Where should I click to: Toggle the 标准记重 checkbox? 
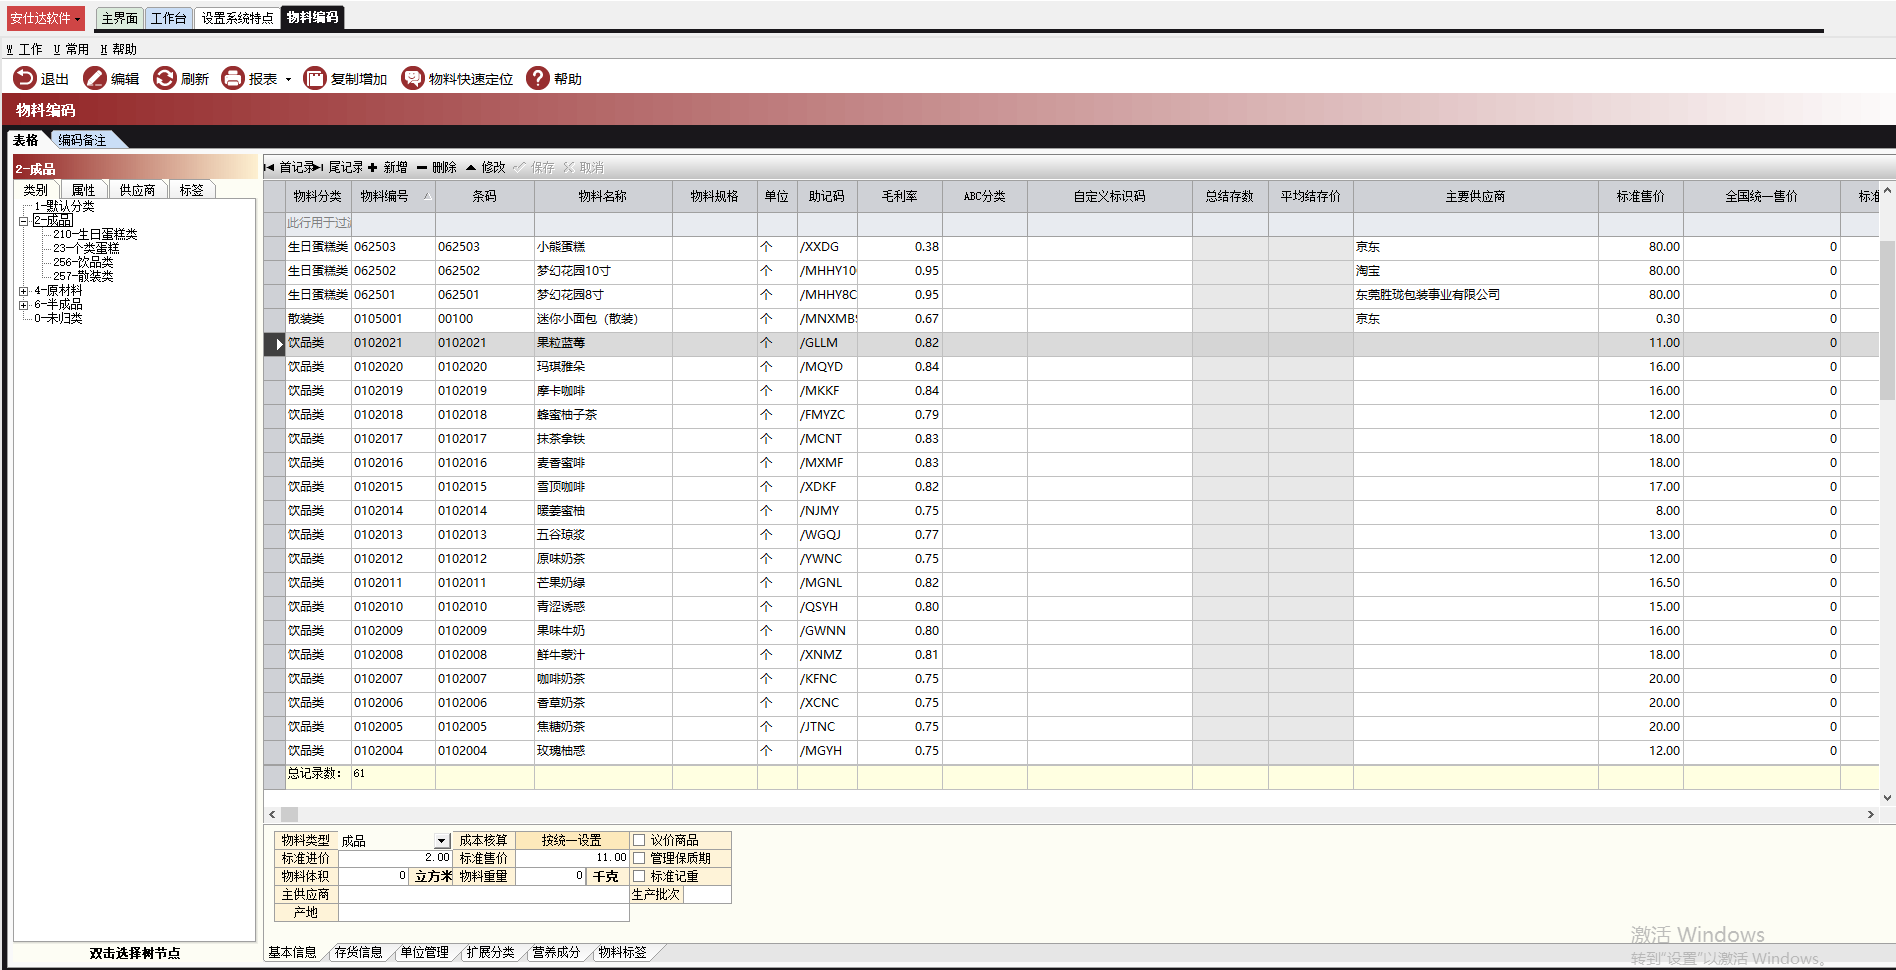(639, 876)
